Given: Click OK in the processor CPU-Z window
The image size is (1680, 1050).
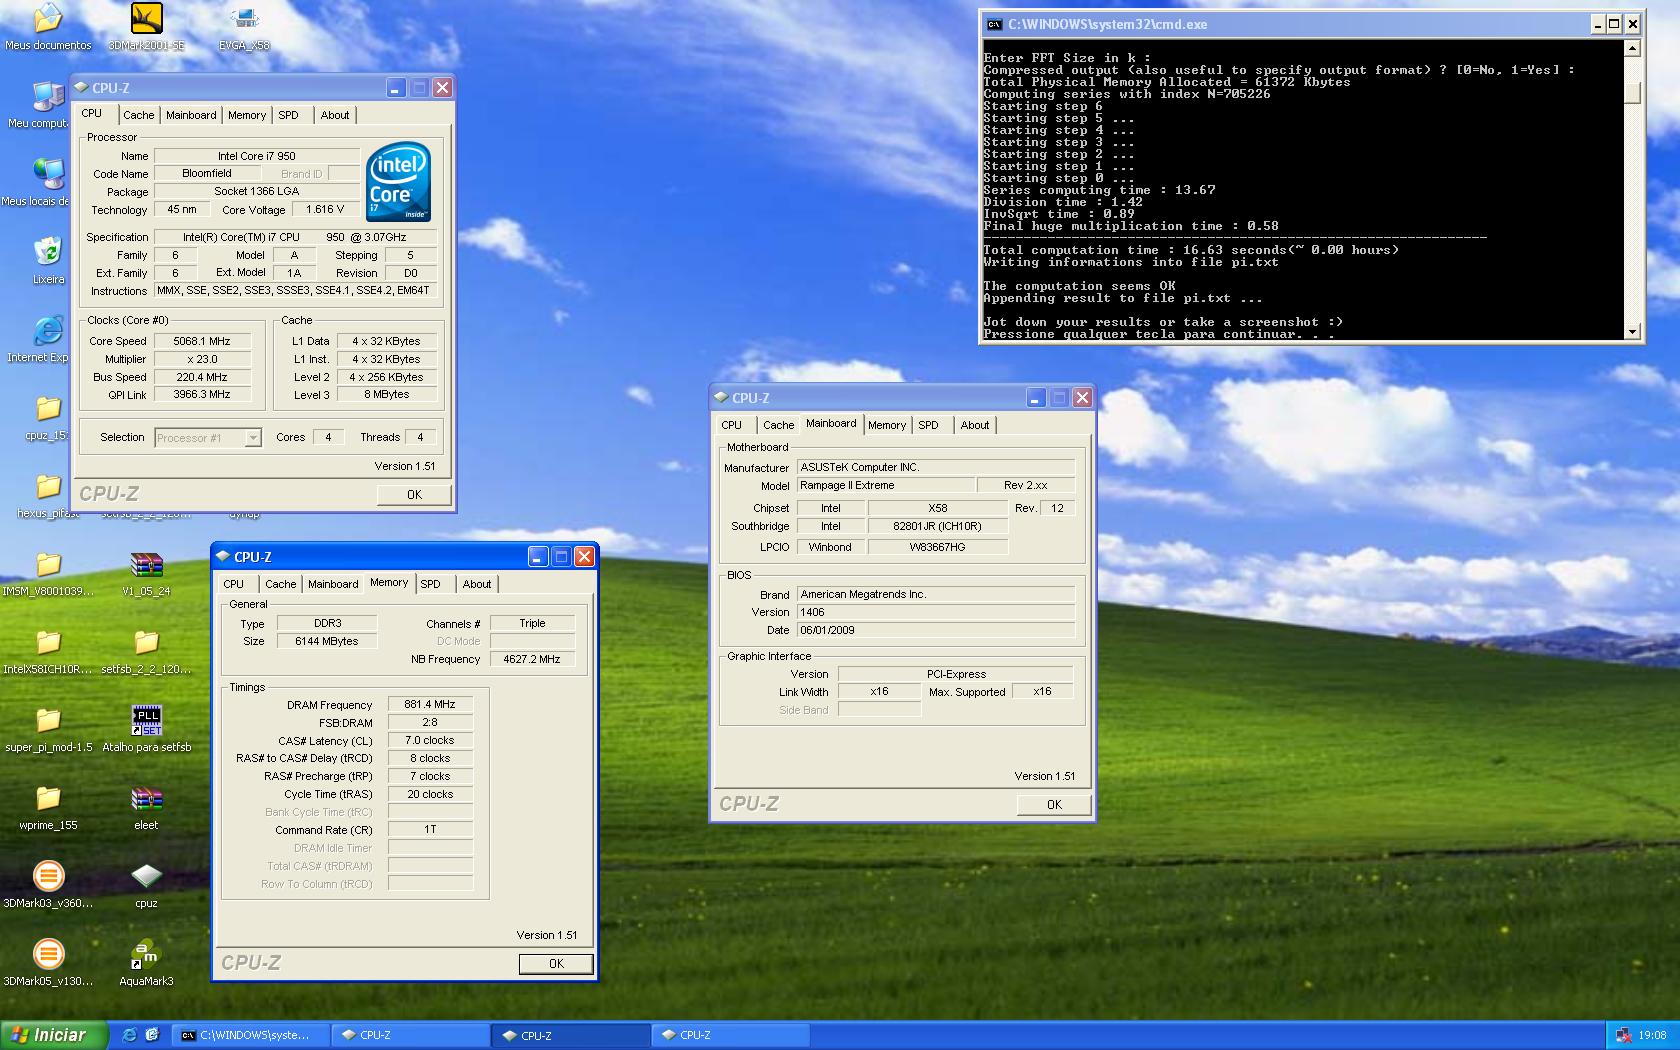Looking at the screenshot, I should coord(414,495).
